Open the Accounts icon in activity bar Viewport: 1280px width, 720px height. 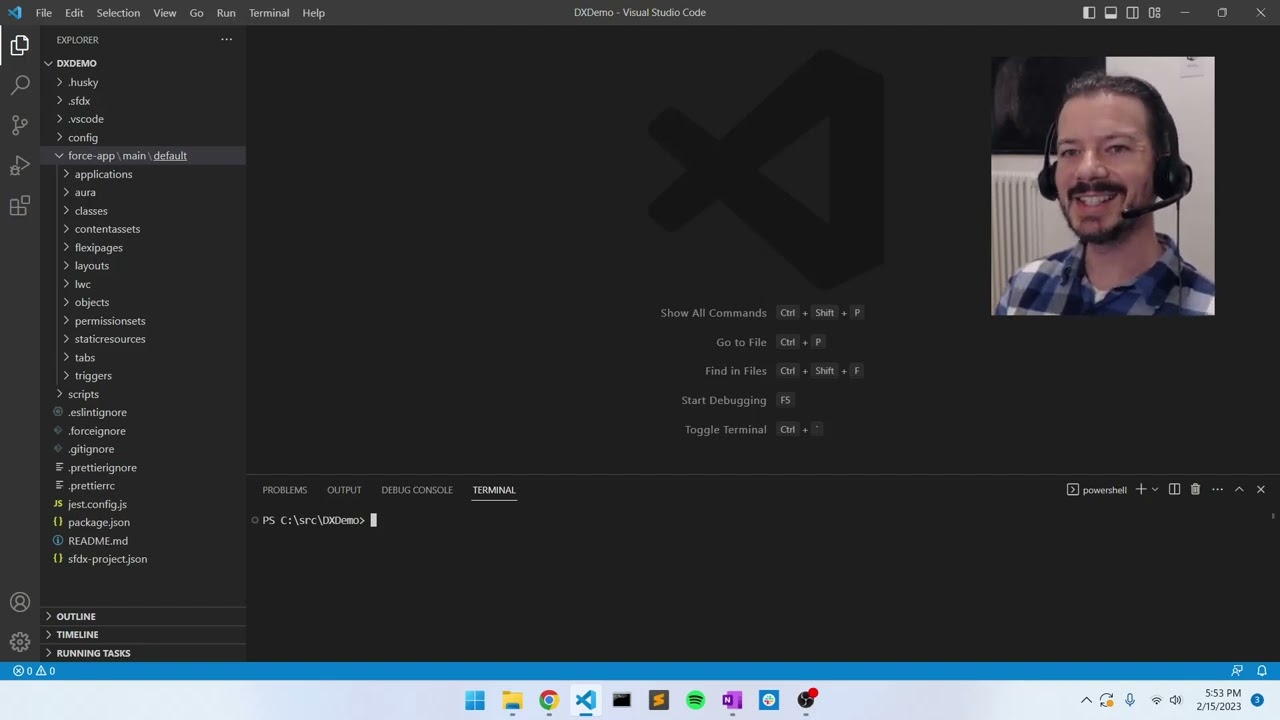[x=20, y=602]
